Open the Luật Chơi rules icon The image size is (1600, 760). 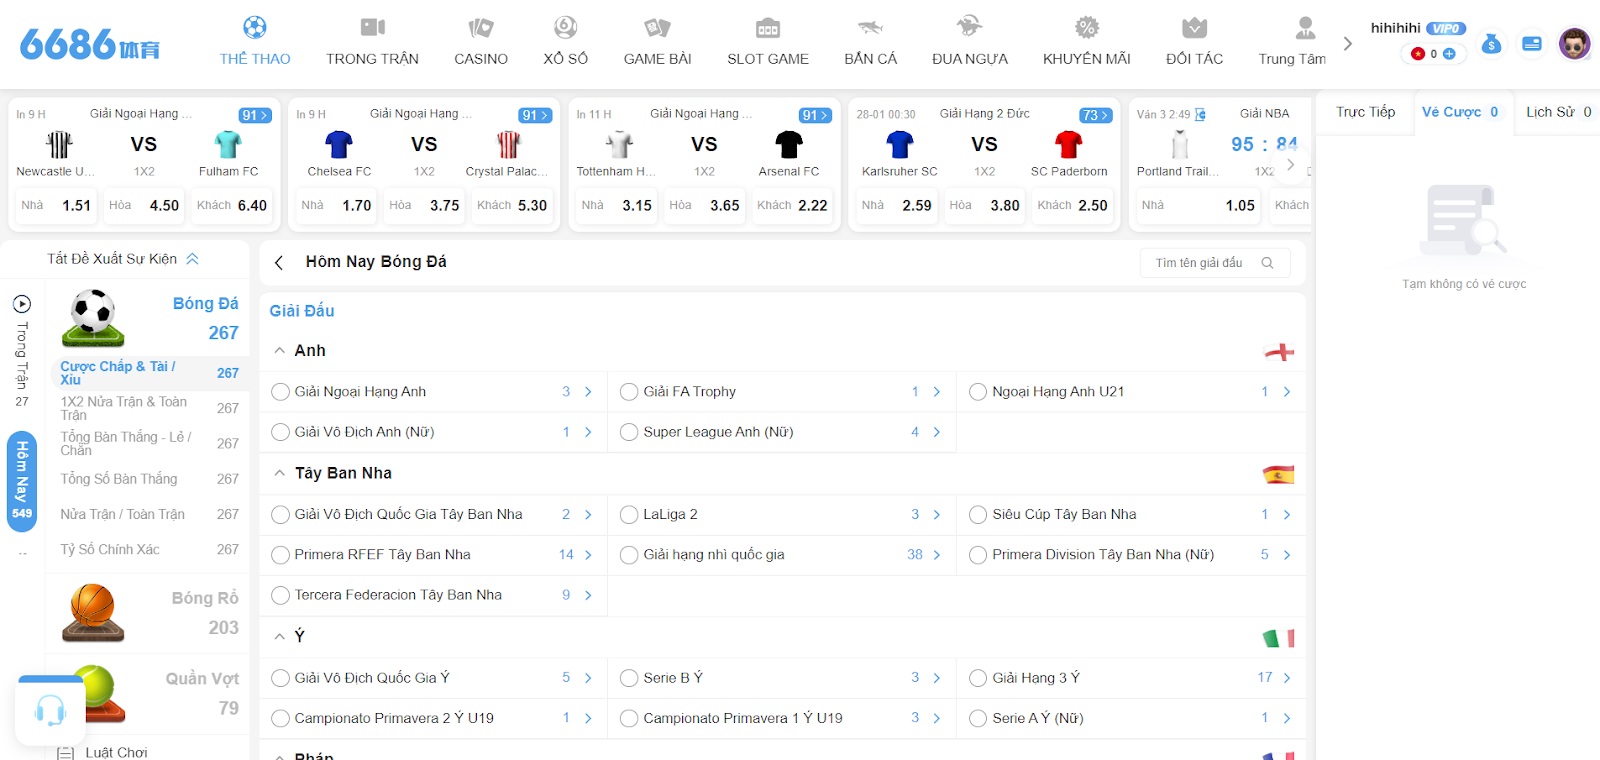(66, 753)
